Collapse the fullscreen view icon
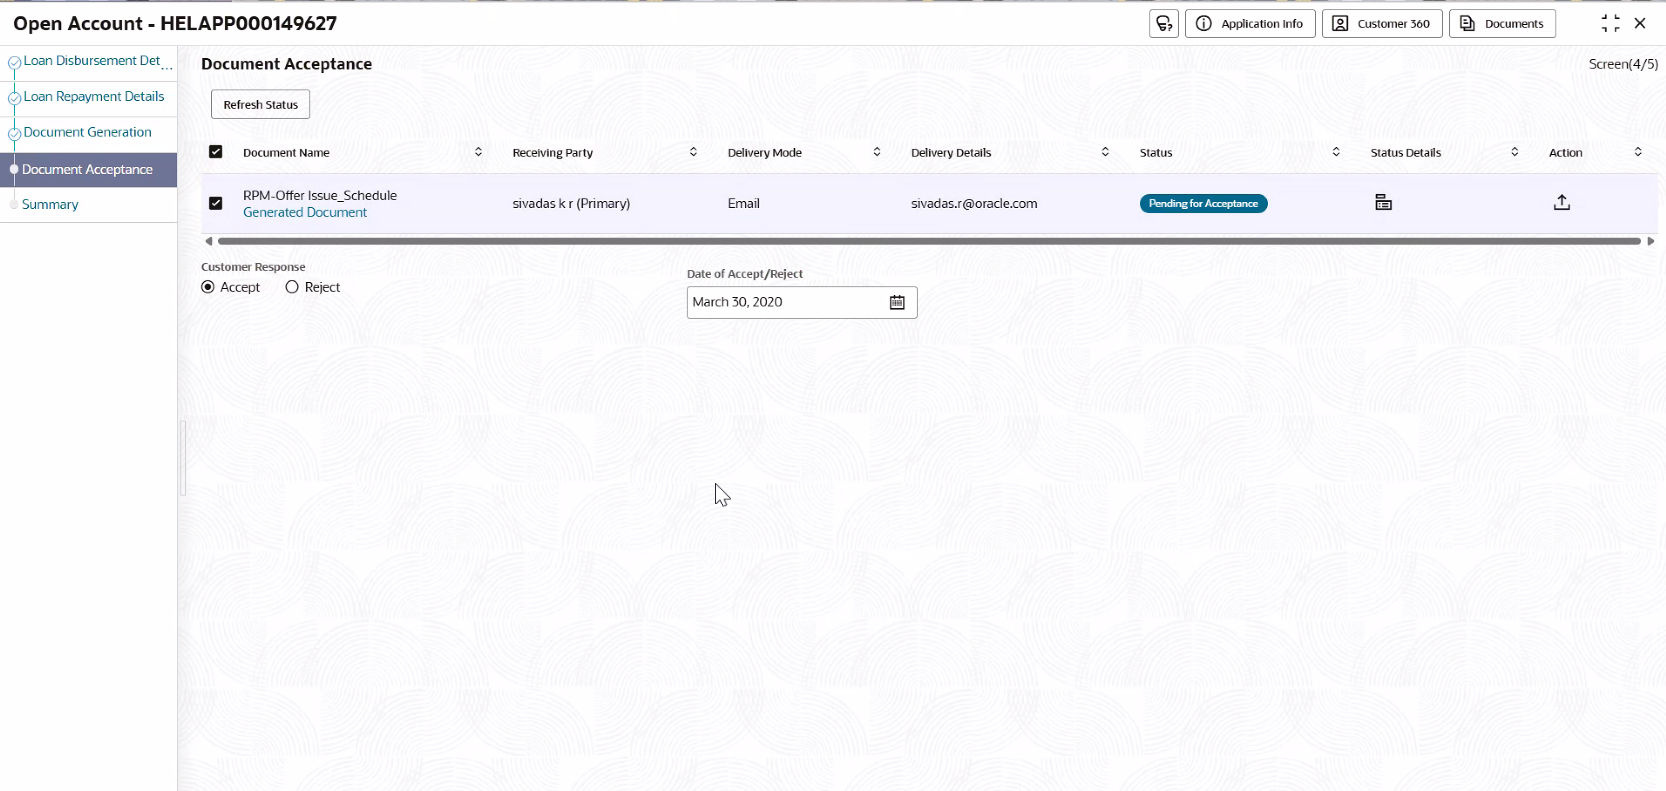Image resolution: width=1666 pixels, height=791 pixels. coord(1610,24)
